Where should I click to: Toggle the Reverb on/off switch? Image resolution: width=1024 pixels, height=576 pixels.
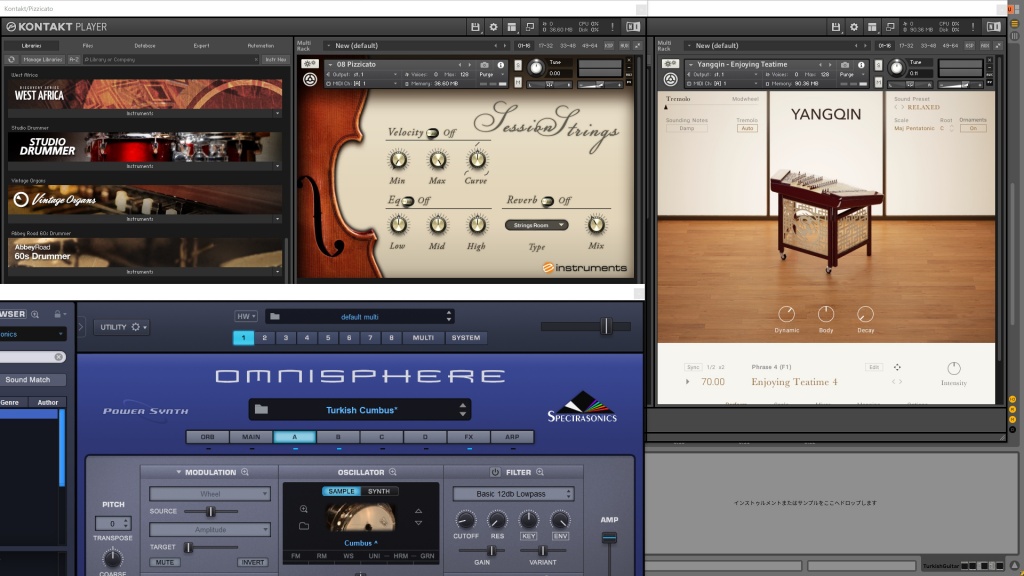548,201
